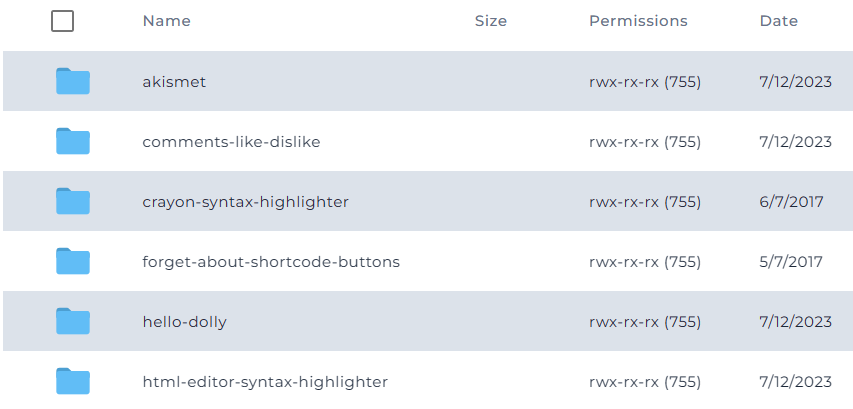The width and height of the screenshot is (853, 409).
Task: Open the forget-about-shortcode-buttons folder name
Action: (x=271, y=262)
